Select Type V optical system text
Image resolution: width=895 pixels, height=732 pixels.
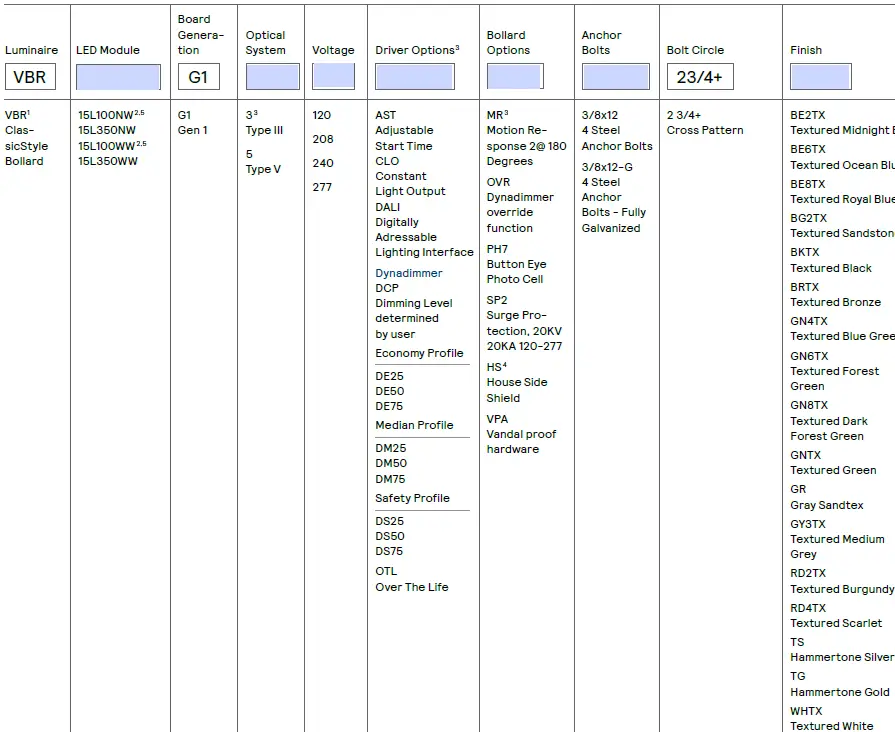pos(263,169)
